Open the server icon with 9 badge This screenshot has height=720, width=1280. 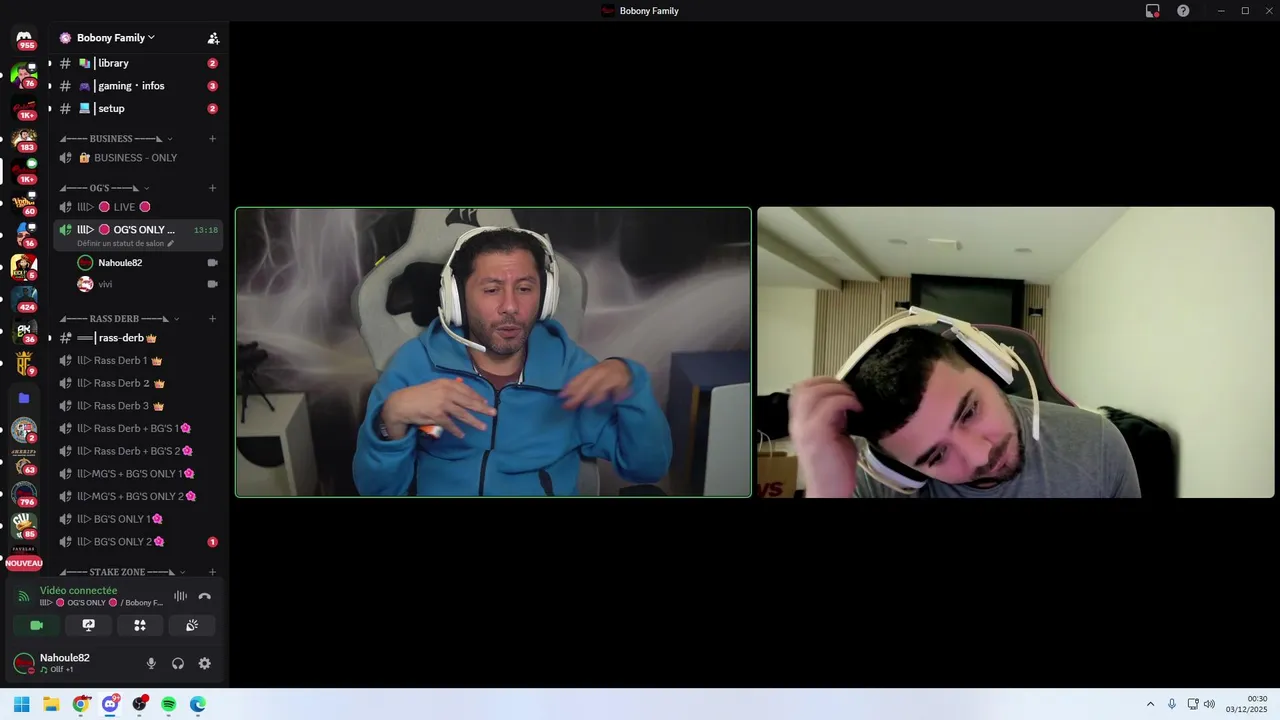[x=24, y=363]
